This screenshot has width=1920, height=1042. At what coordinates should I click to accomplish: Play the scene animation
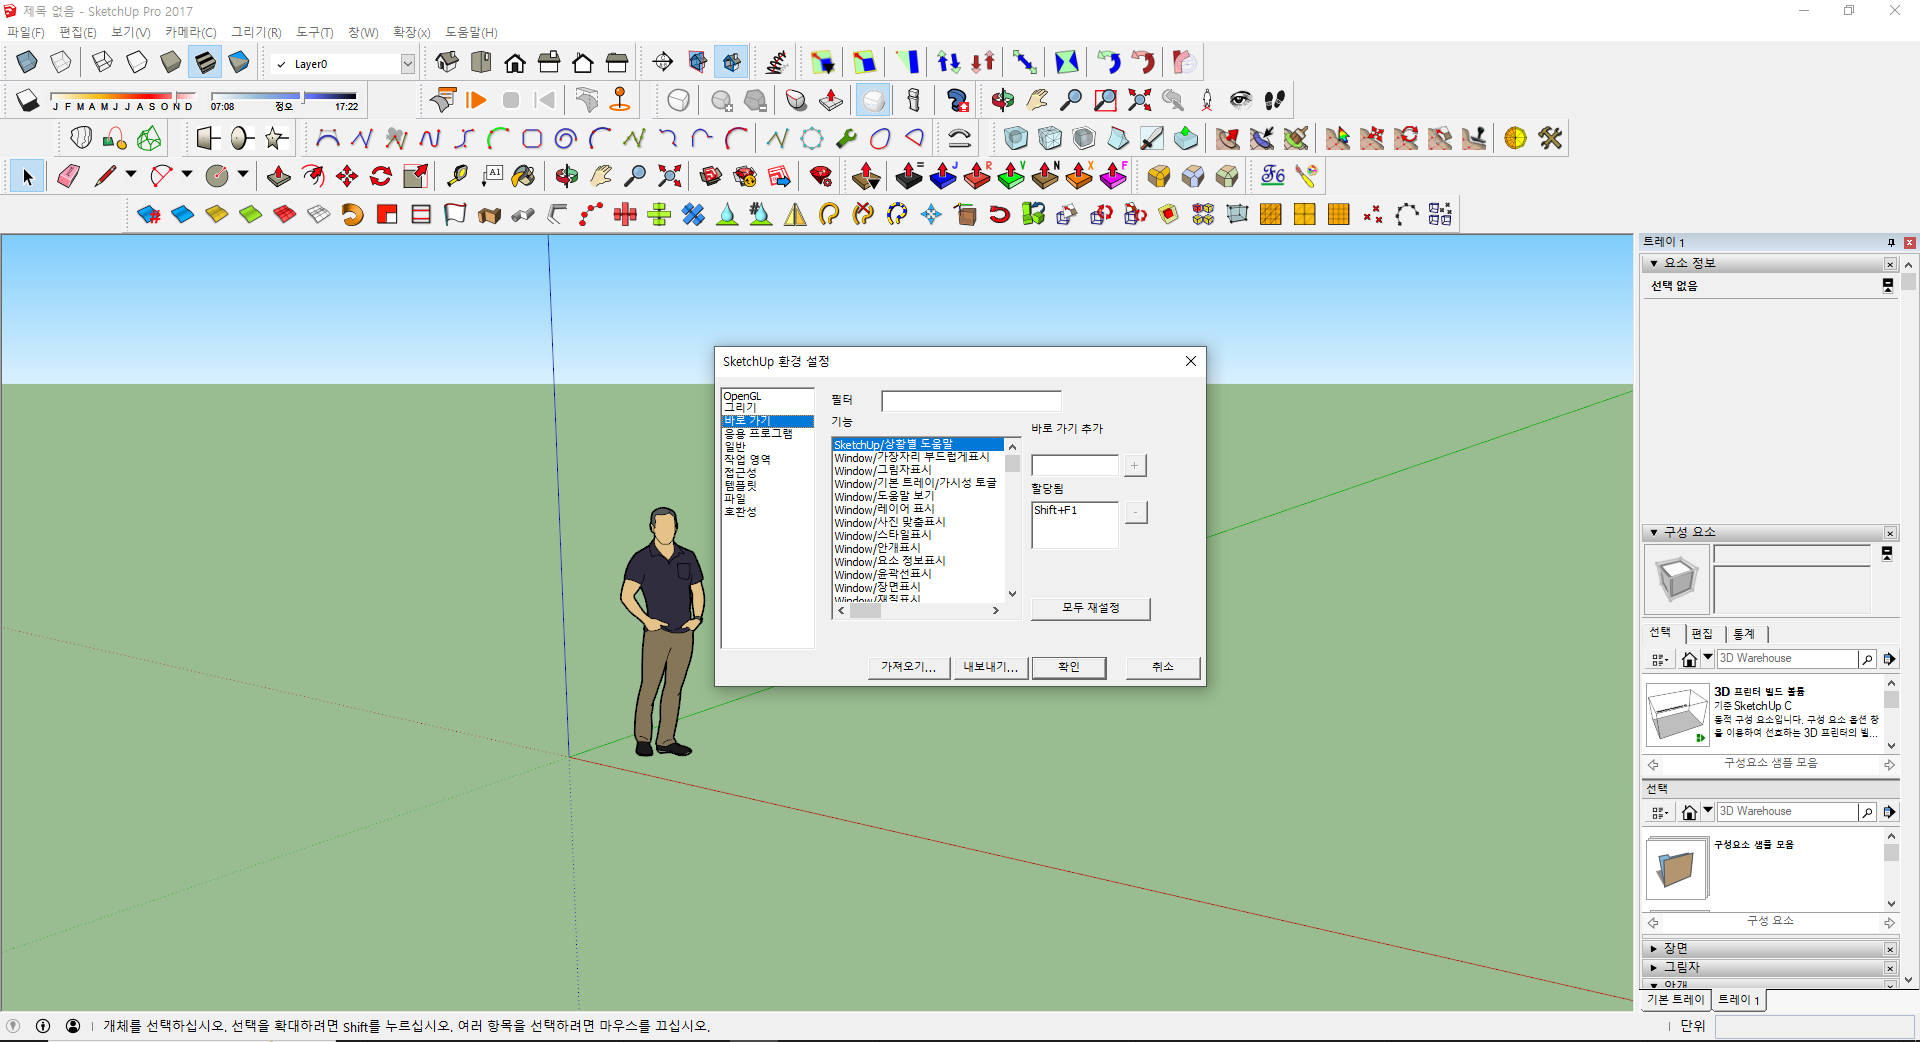(x=477, y=100)
